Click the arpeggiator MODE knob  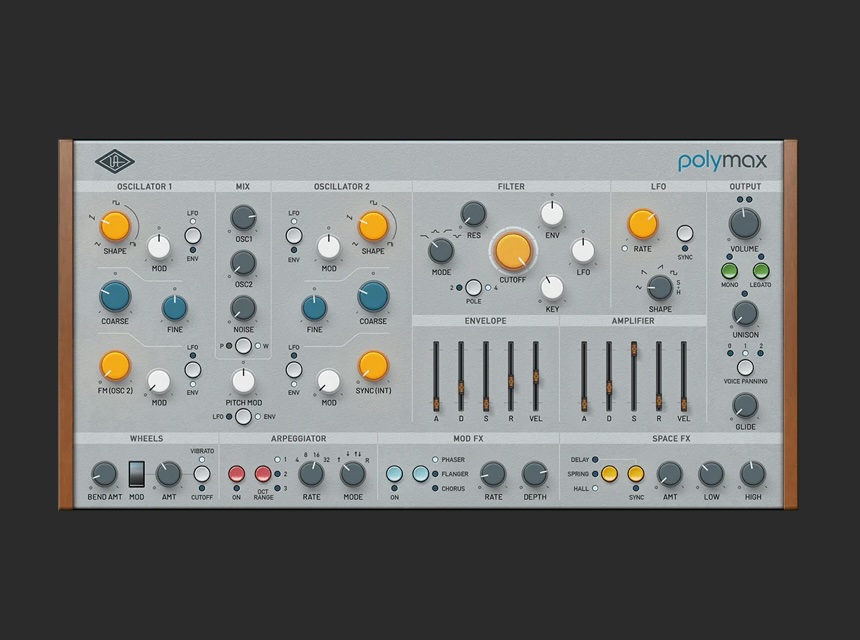click(353, 474)
